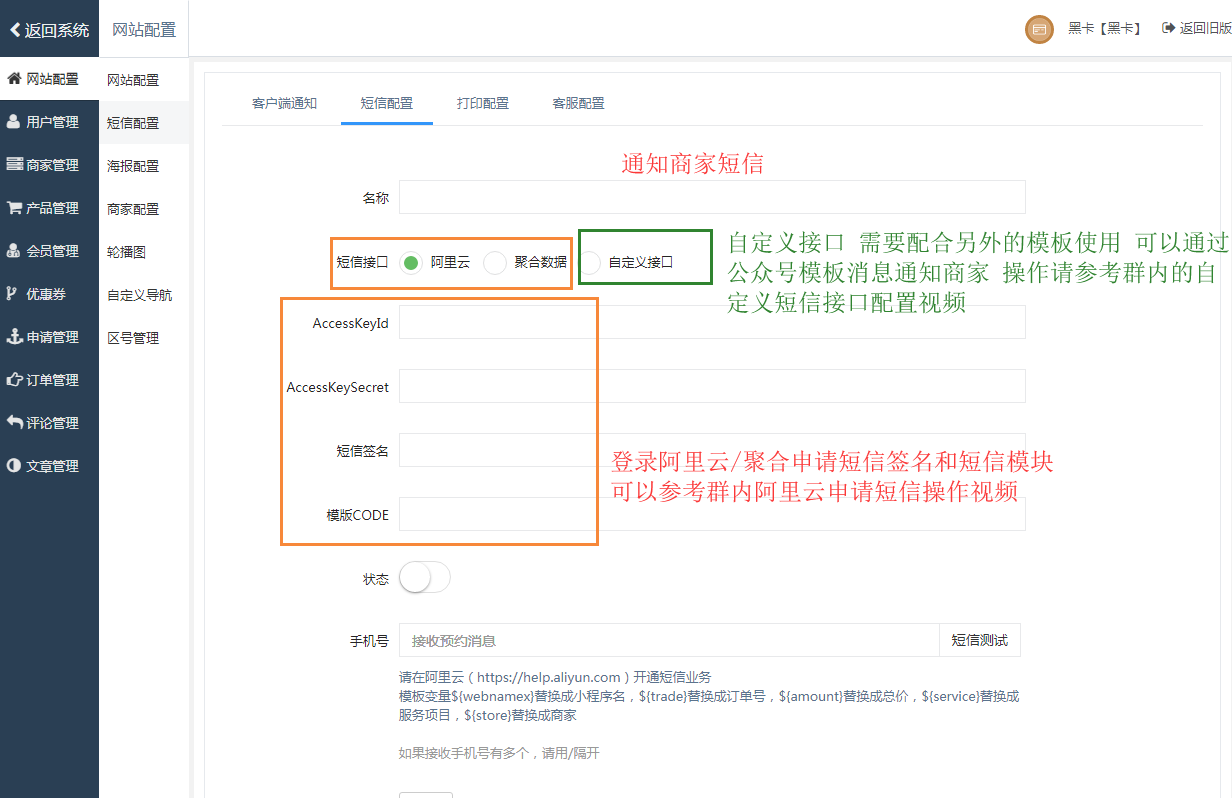
Task: Open 短信配置 in the submenu
Action: tap(133, 123)
